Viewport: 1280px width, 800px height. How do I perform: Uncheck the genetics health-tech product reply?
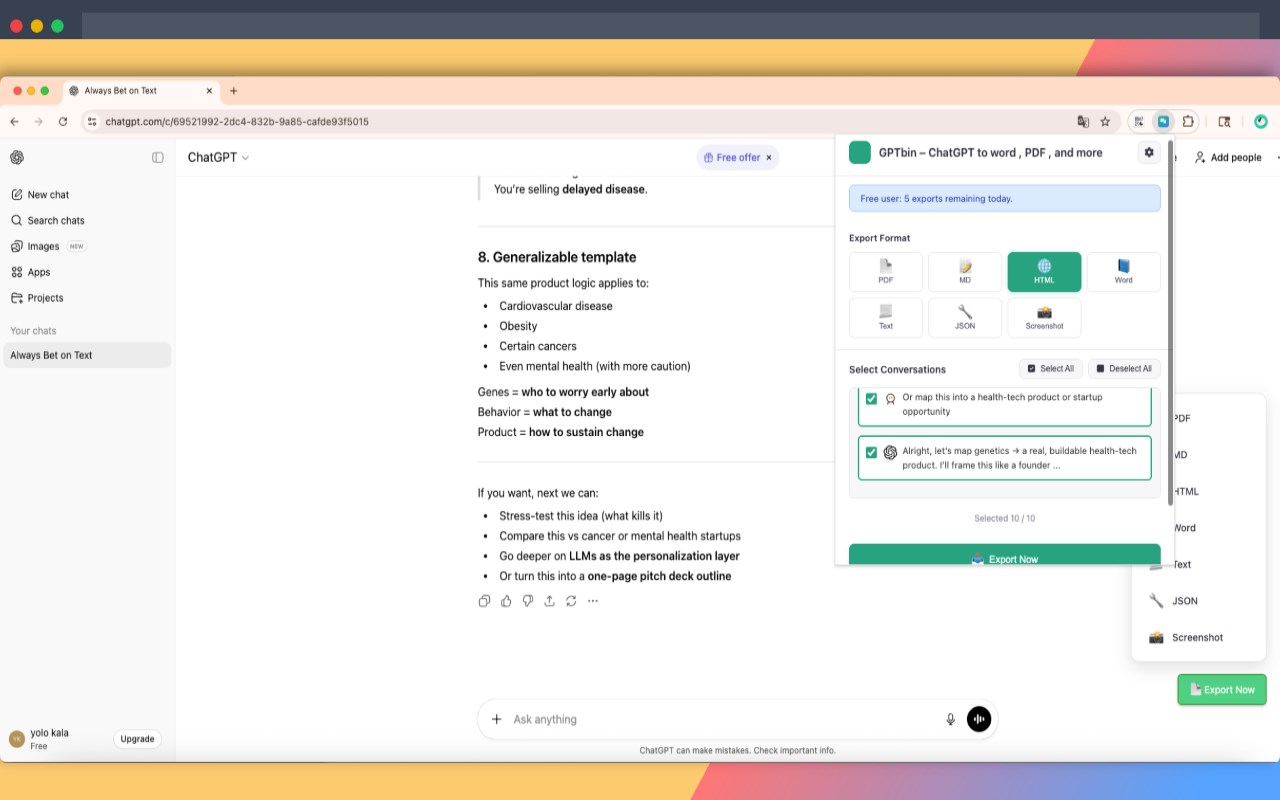(x=871, y=452)
